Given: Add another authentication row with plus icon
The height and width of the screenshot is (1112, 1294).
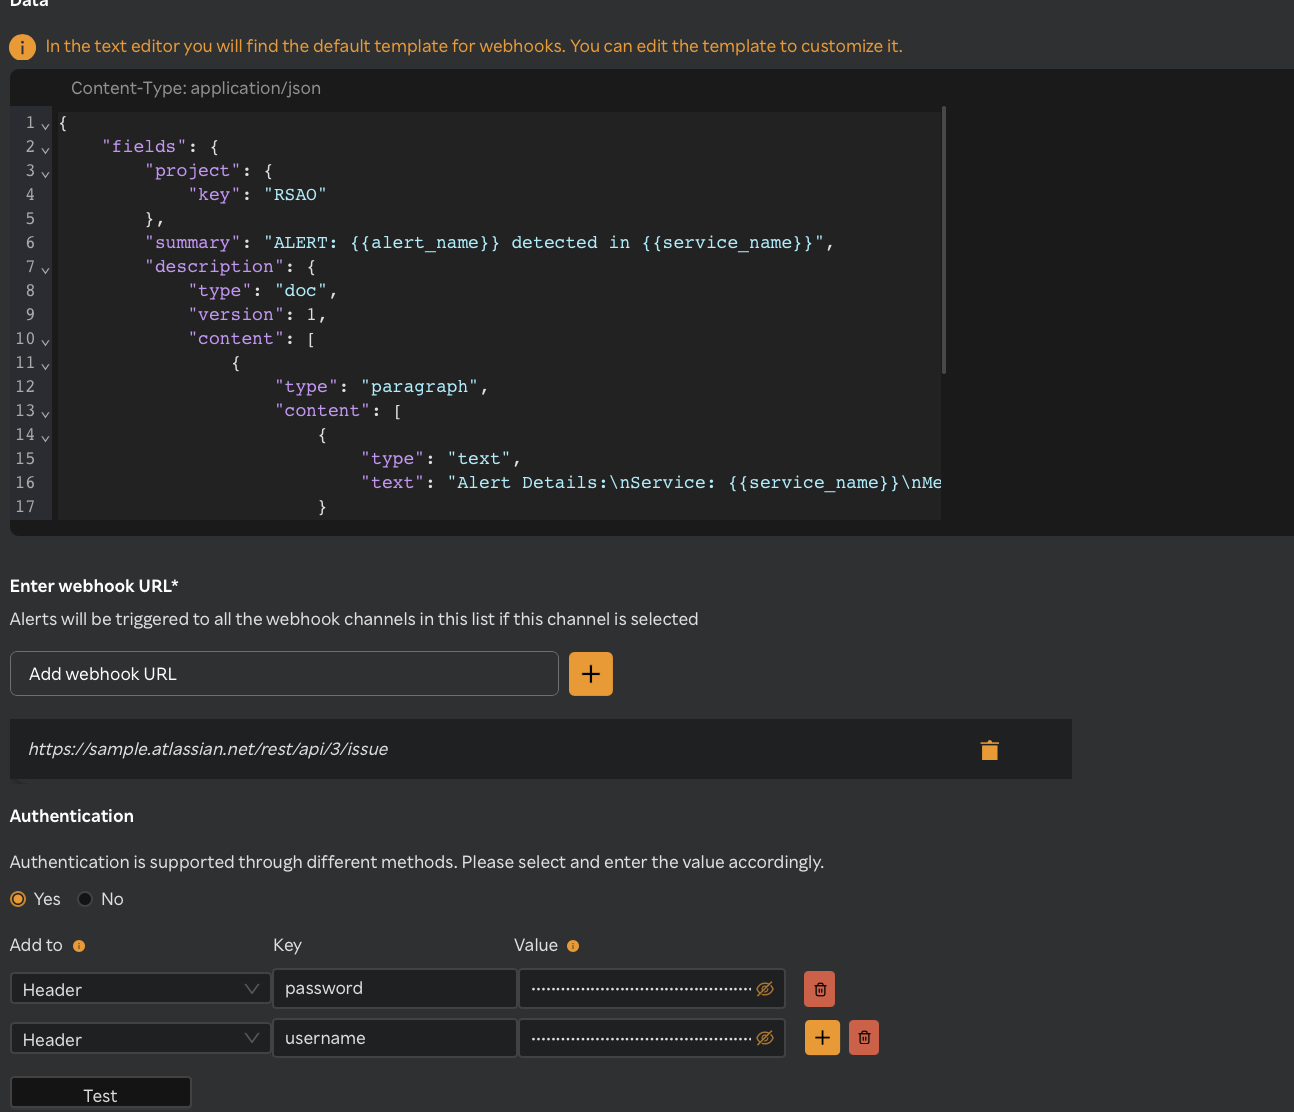Looking at the screenshot, I should coord(822,1037).
